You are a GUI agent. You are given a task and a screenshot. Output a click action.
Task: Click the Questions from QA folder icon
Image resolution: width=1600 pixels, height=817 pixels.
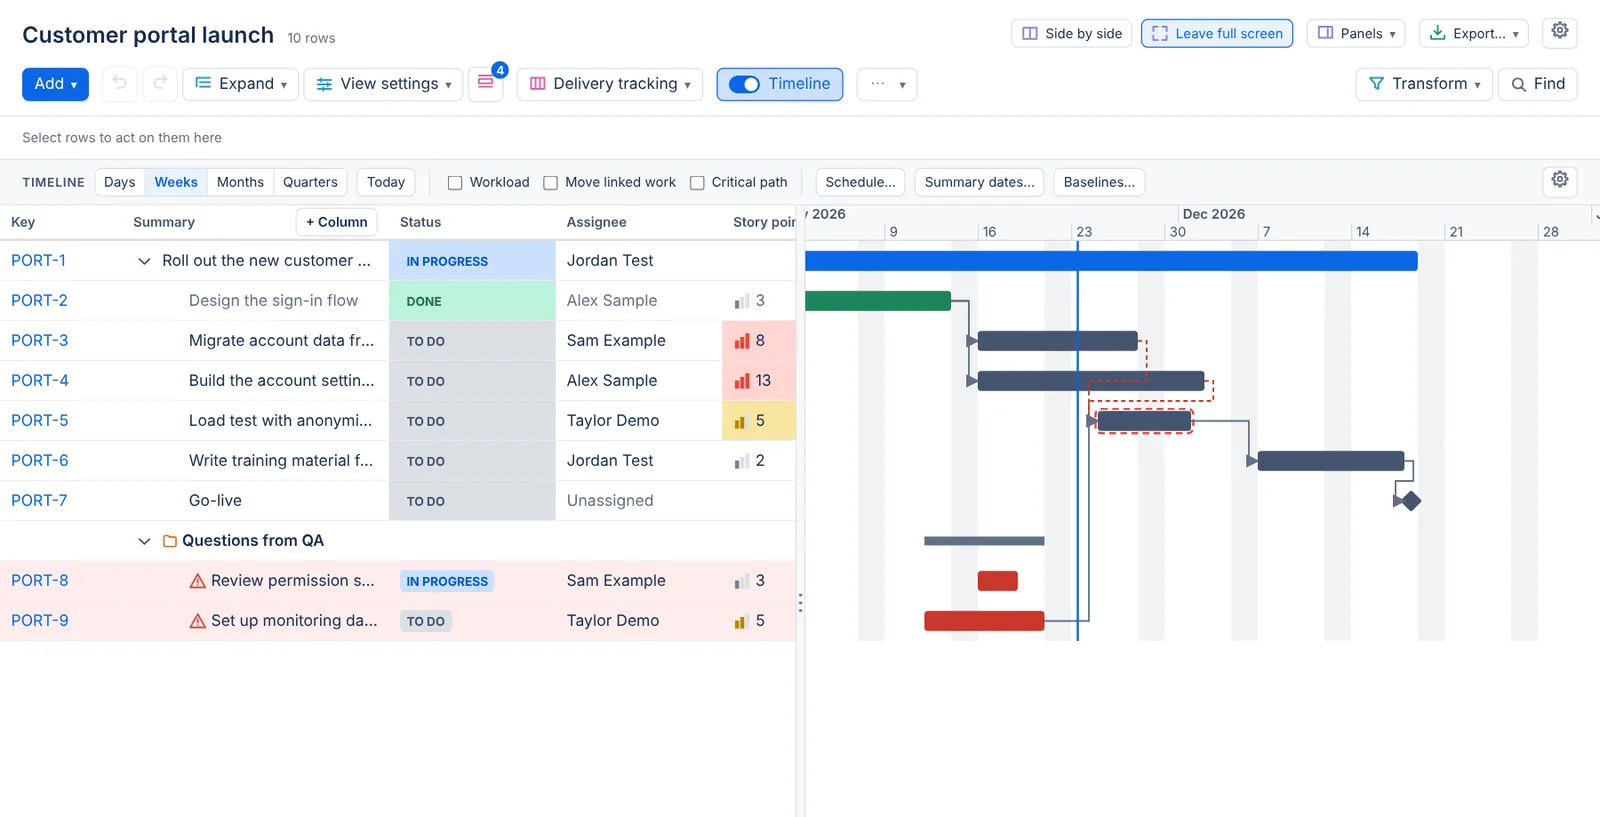click(x=170, y=541)
